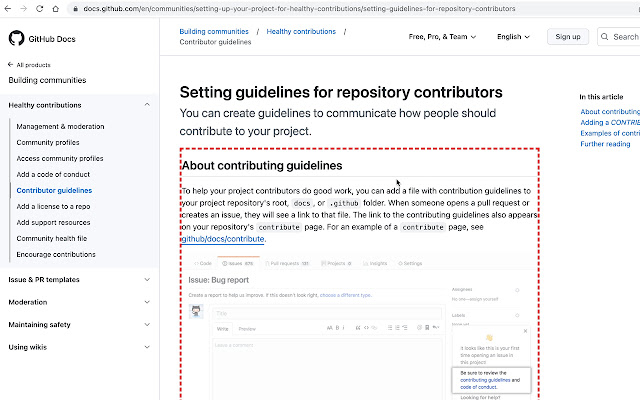Click the magnifier icon in search box

[604, 37]
